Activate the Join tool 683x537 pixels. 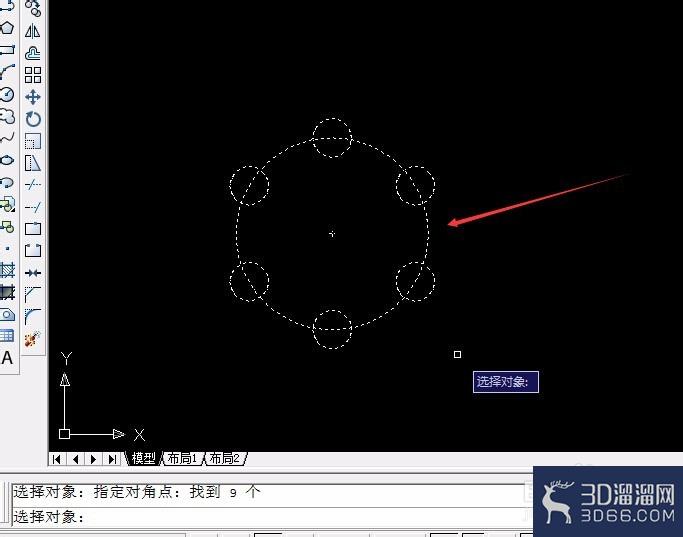tap(33, 273)
